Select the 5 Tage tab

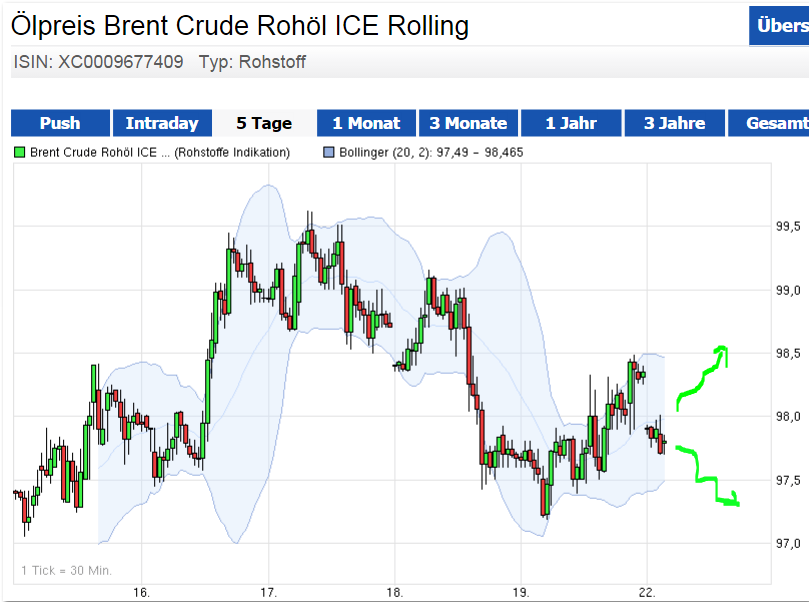tap(264, 123)
